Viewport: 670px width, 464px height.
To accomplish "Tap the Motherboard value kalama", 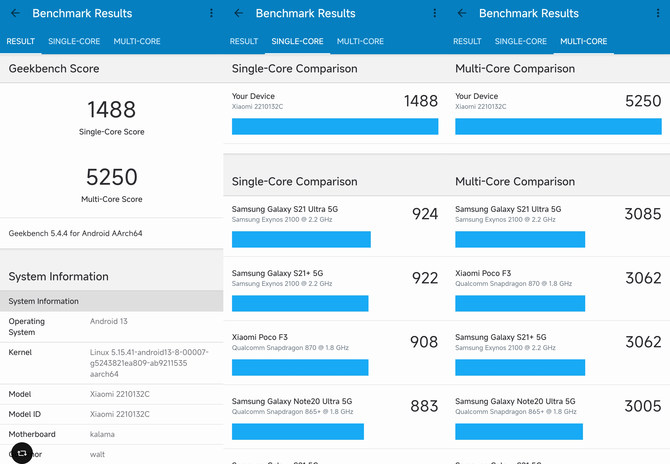I will coord(102,434).
